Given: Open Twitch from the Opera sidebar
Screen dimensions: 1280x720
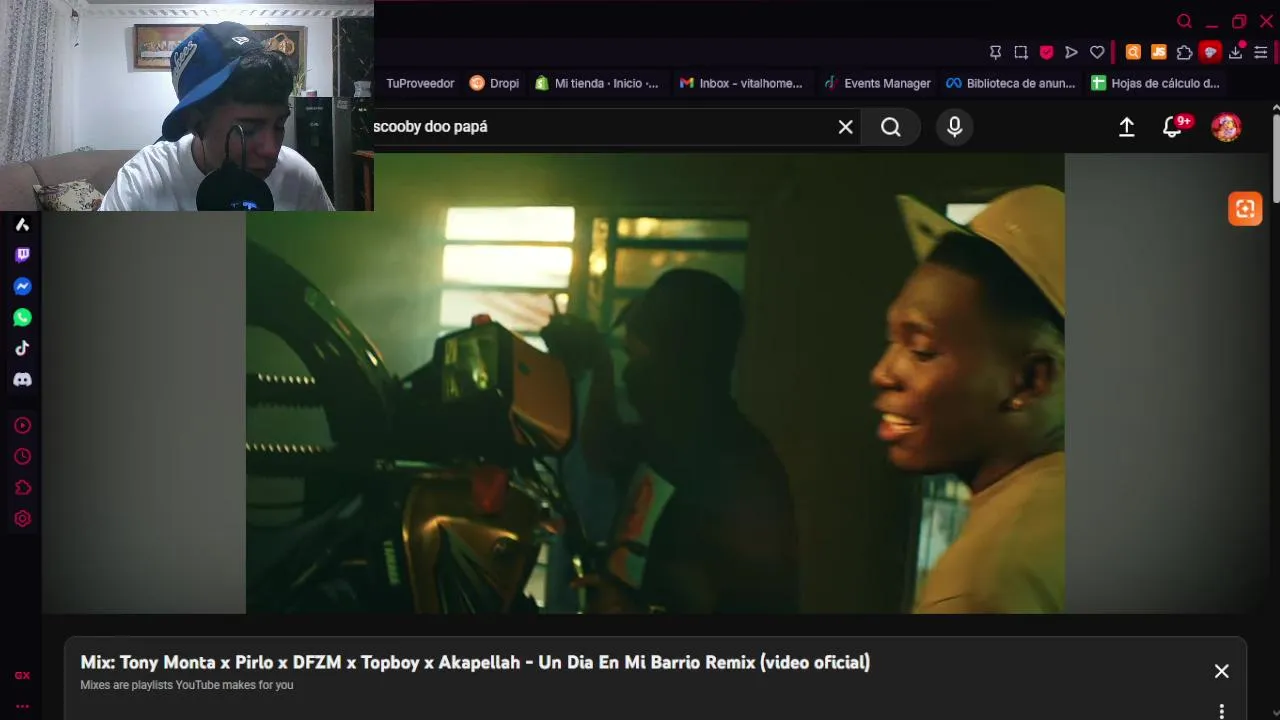Looking at the screenshot, I should [22, 255].
